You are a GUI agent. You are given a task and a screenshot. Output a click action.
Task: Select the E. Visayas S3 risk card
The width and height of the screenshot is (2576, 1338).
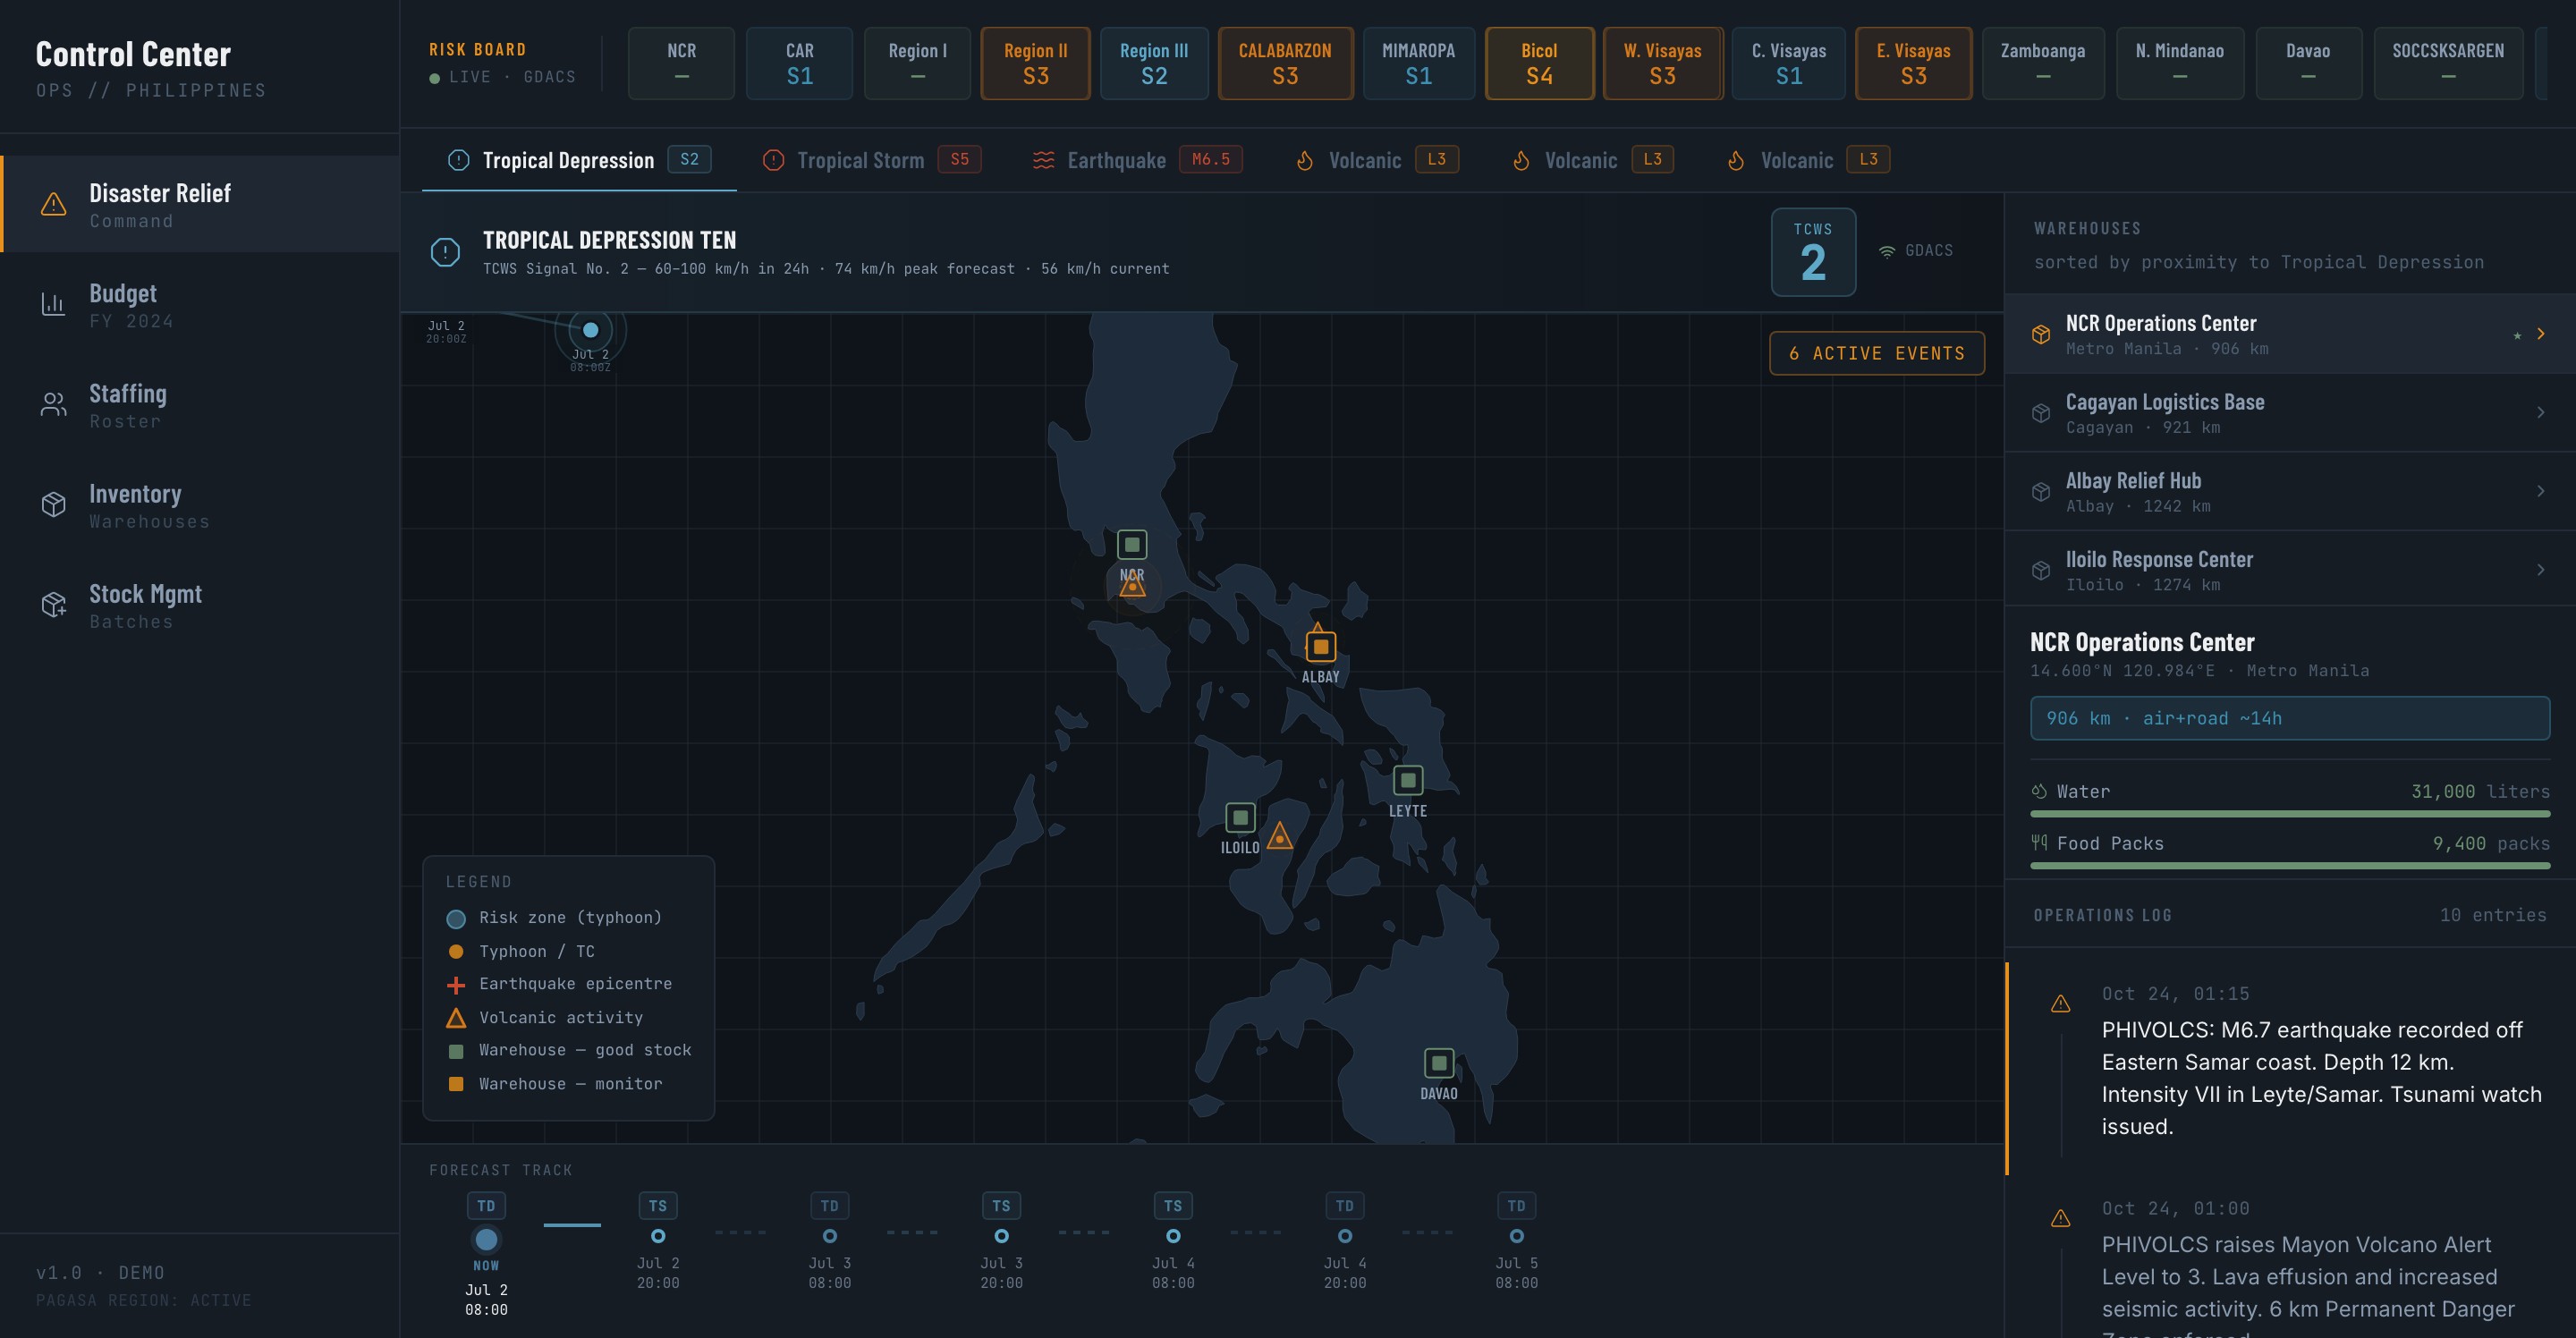pyautogui.click(x=1913, y=63)
